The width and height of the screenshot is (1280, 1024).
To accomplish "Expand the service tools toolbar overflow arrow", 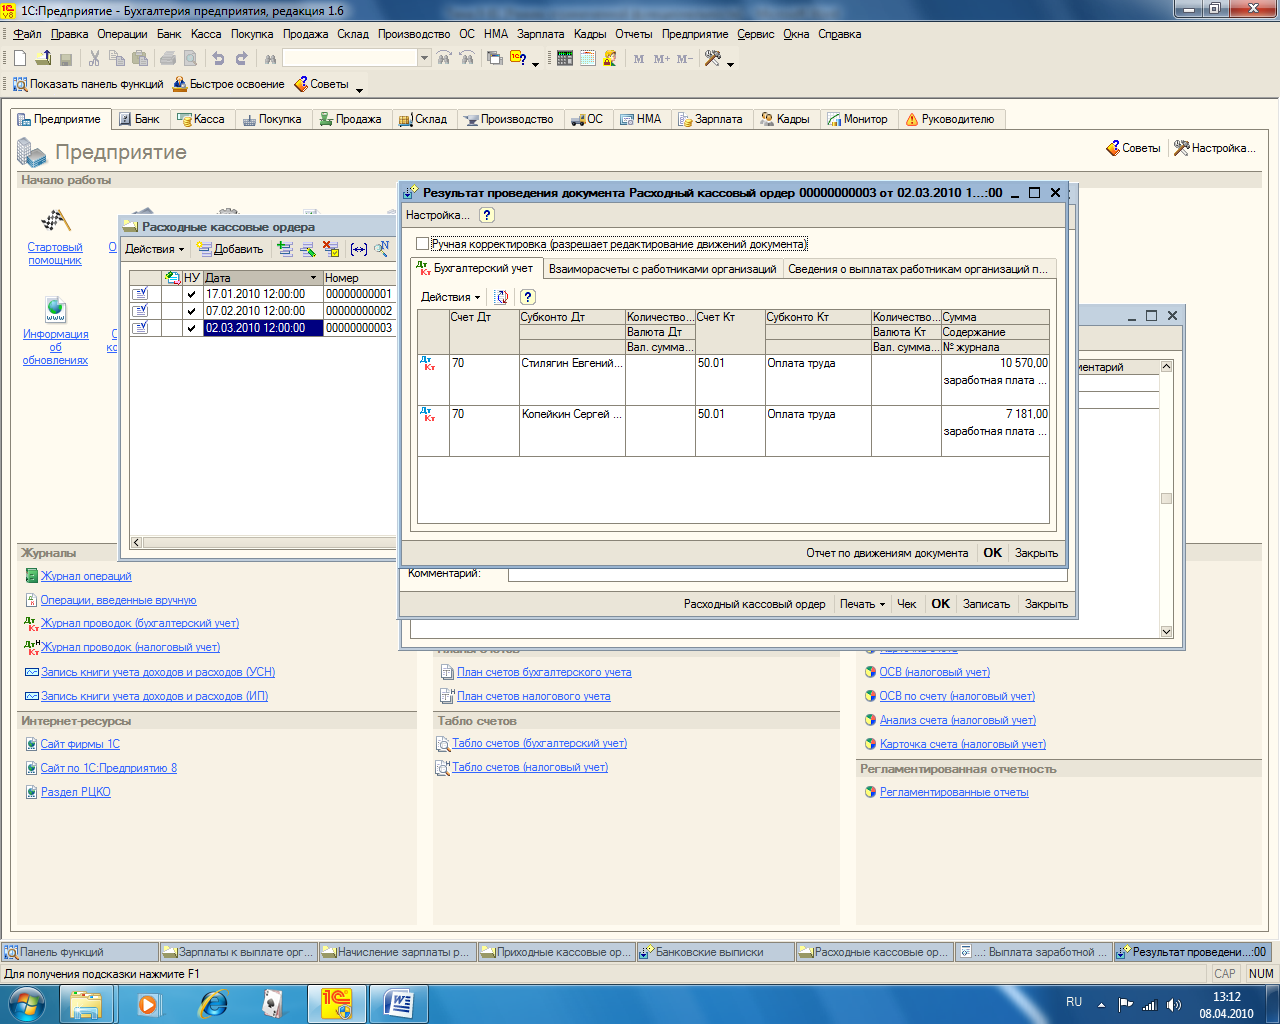I will [731, 64].
